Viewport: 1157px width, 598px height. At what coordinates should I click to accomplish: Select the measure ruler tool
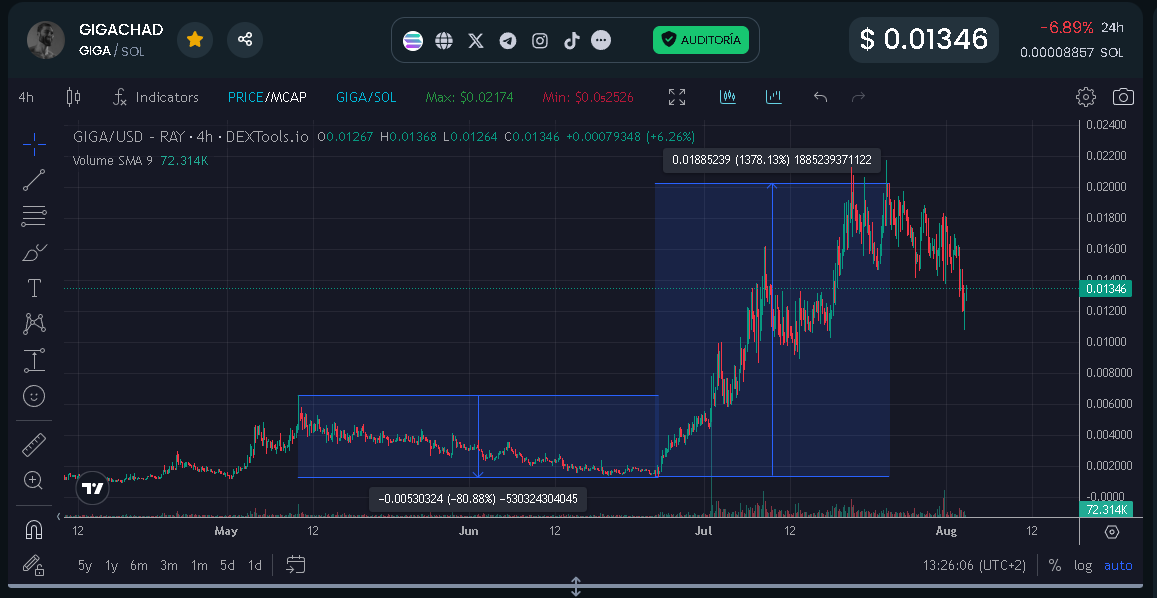pyautogui.click(x=34, y=444)
